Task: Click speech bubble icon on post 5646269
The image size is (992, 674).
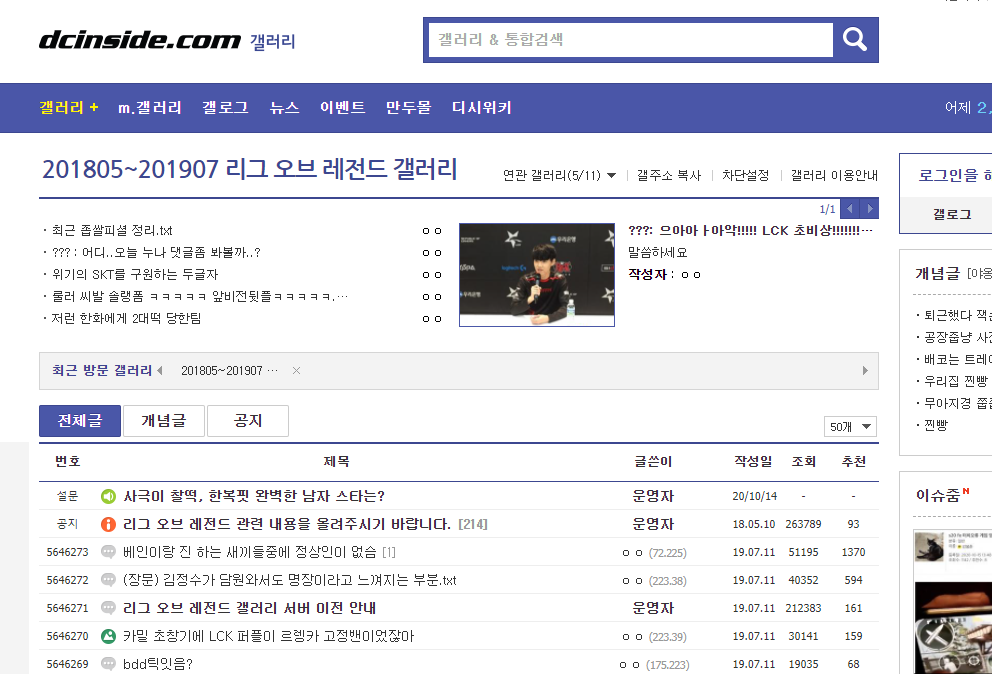Action: pyautogui.click(x=108, y=664)
